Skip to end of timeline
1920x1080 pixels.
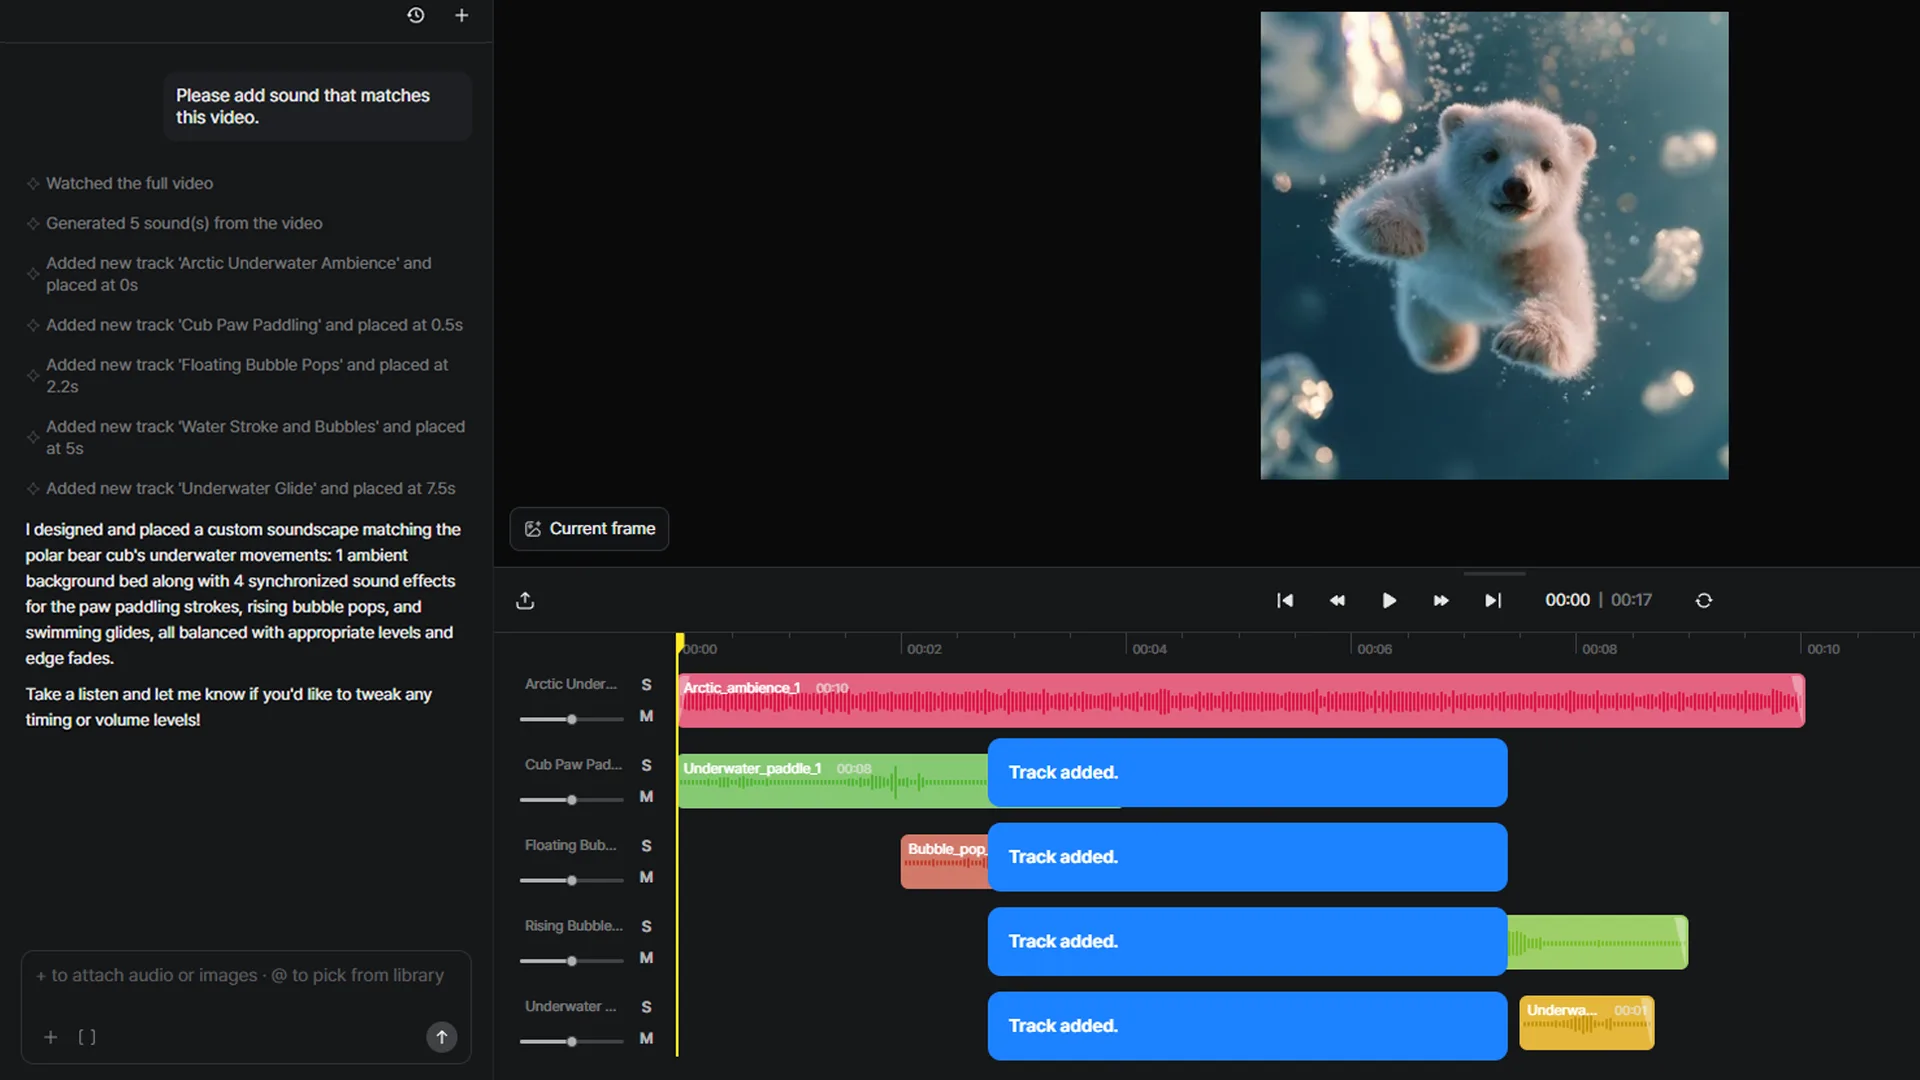(x=1493, y=600)
